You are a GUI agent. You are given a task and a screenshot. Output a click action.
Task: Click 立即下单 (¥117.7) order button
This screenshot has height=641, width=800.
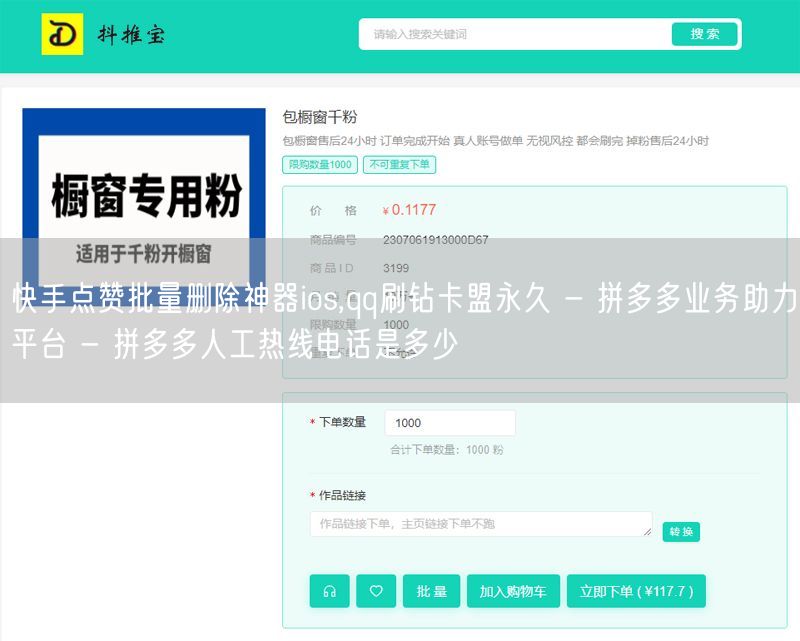[x=636, y=591]
